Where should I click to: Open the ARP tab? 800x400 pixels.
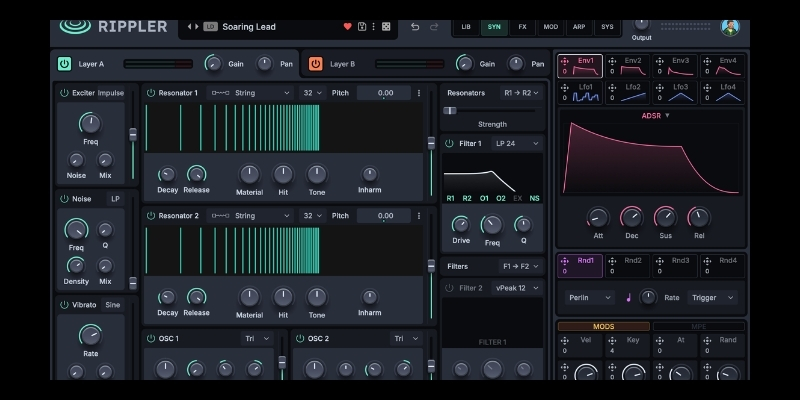pos(579,27)
